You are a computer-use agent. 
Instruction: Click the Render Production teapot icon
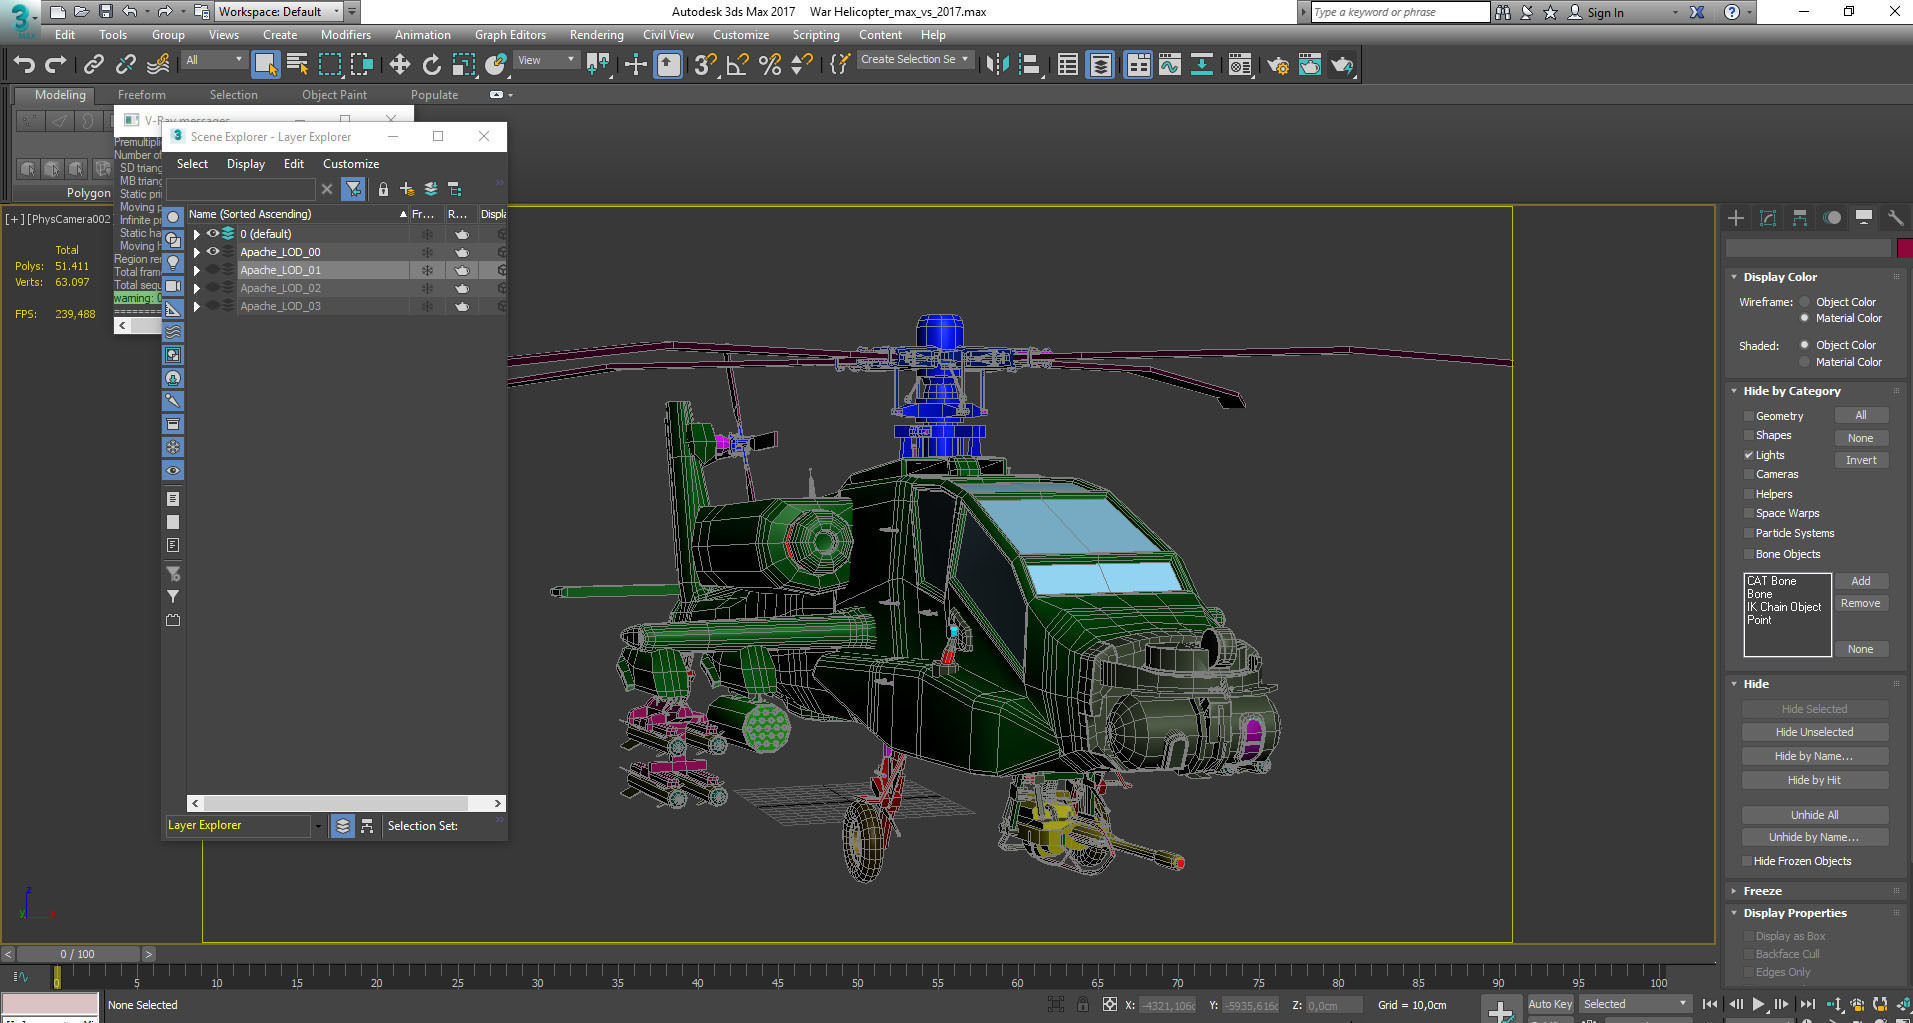click(1342, 65)
